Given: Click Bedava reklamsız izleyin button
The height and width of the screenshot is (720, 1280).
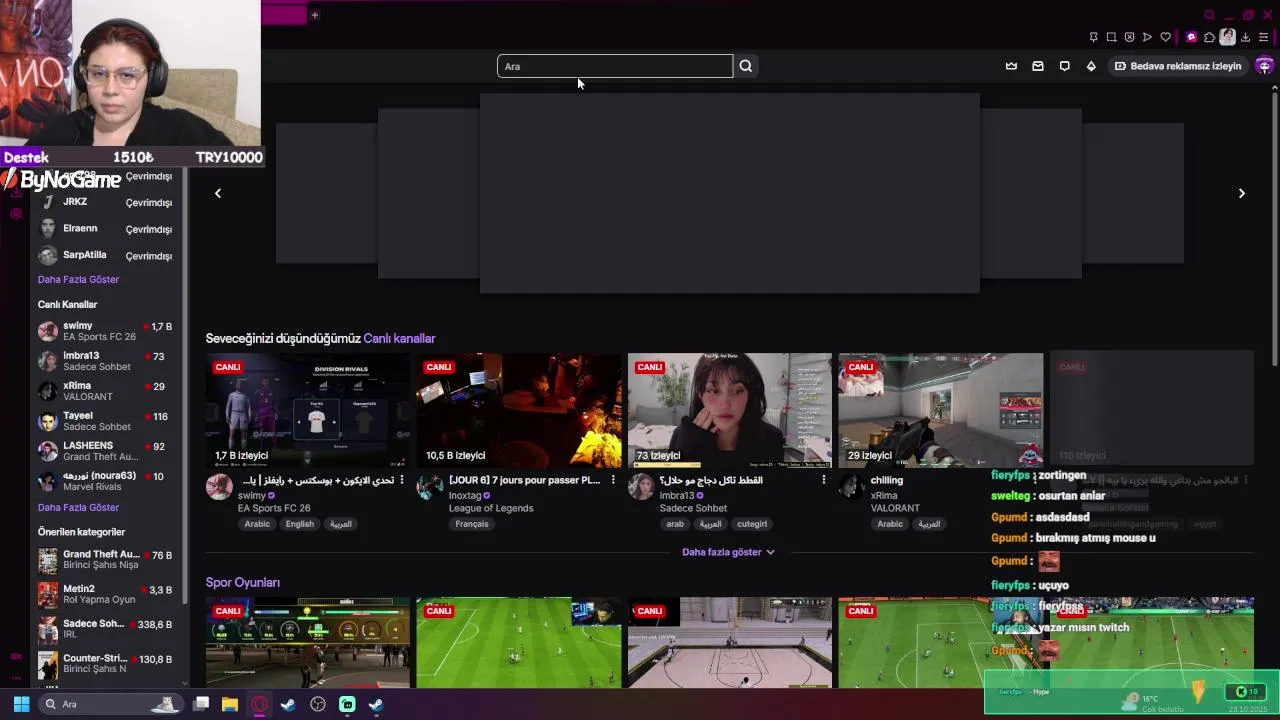Looking at the screenshot, I should pyautogui.click(x=1178, y=66).
